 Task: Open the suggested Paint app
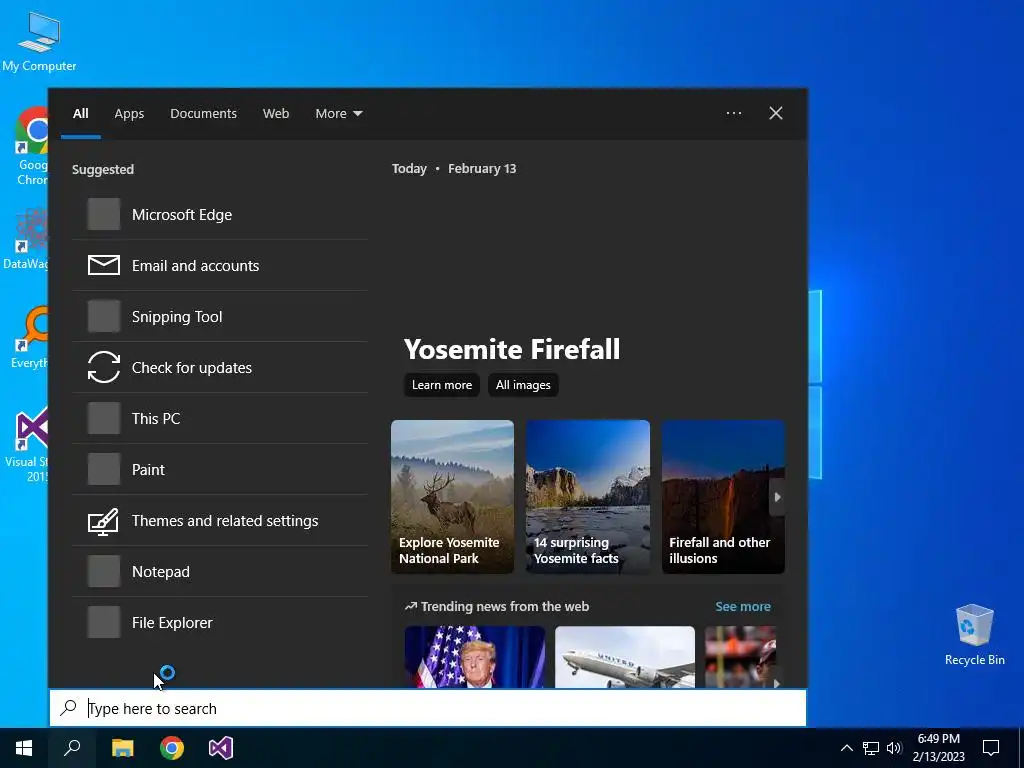[220, 469]
